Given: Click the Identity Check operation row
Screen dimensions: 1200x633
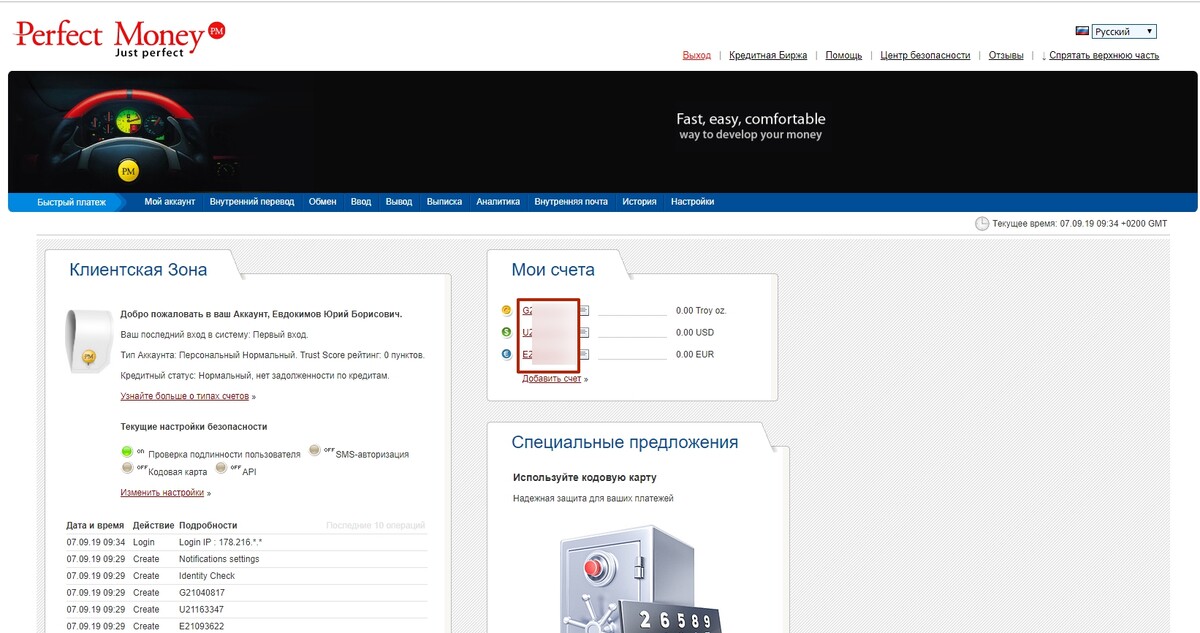Looking at the screenshot, I should pyautogui.click(x=207, y=576).
